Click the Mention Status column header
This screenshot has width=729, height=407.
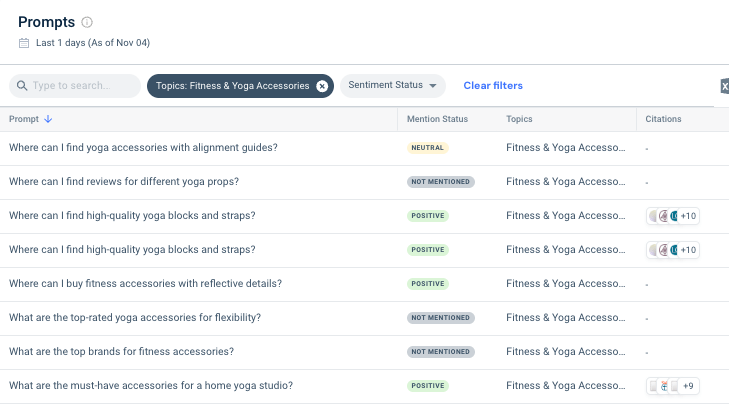[437, 119]
